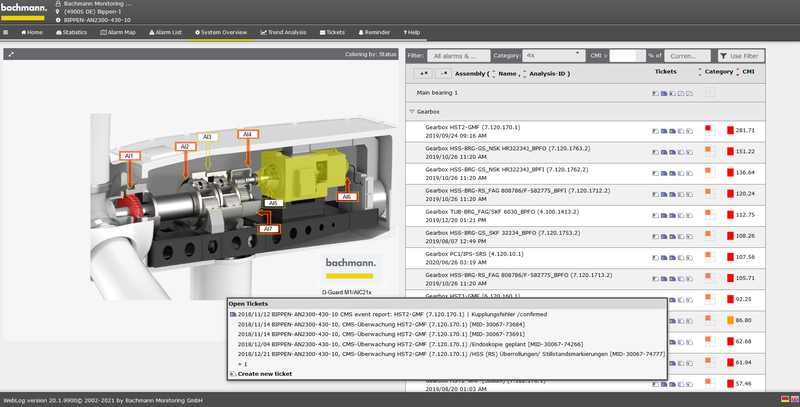Toggle sort by Assembly name arrows
800x407 pixels.
[492, 73]
